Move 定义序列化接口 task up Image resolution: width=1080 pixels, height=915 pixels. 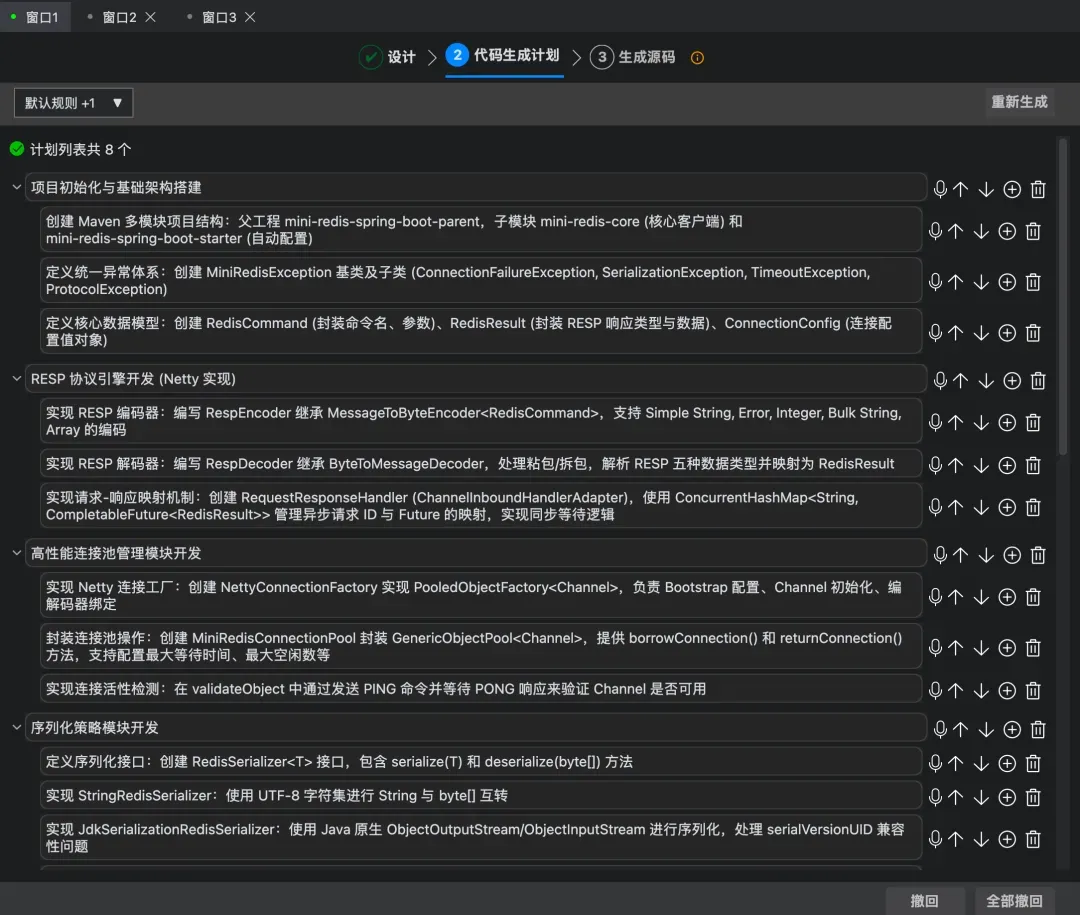tap(955, 763)
